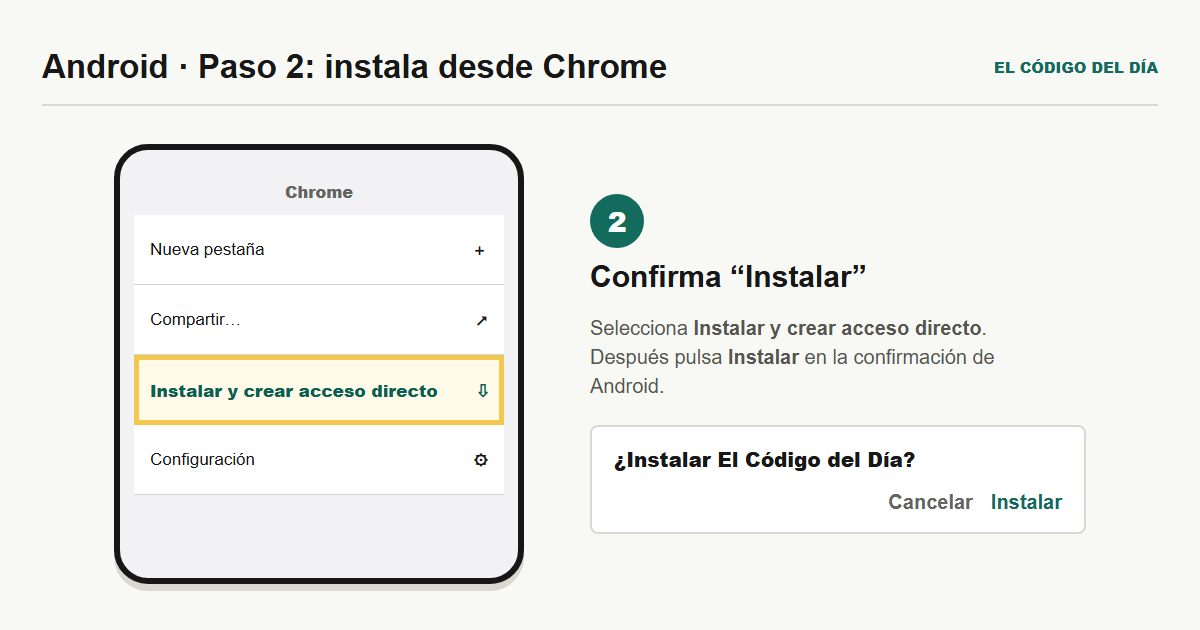Viewport: 1200px width, 630px height.
Task: Click the Chrome title in the phone mockup
Action: [x=319, y=192]
